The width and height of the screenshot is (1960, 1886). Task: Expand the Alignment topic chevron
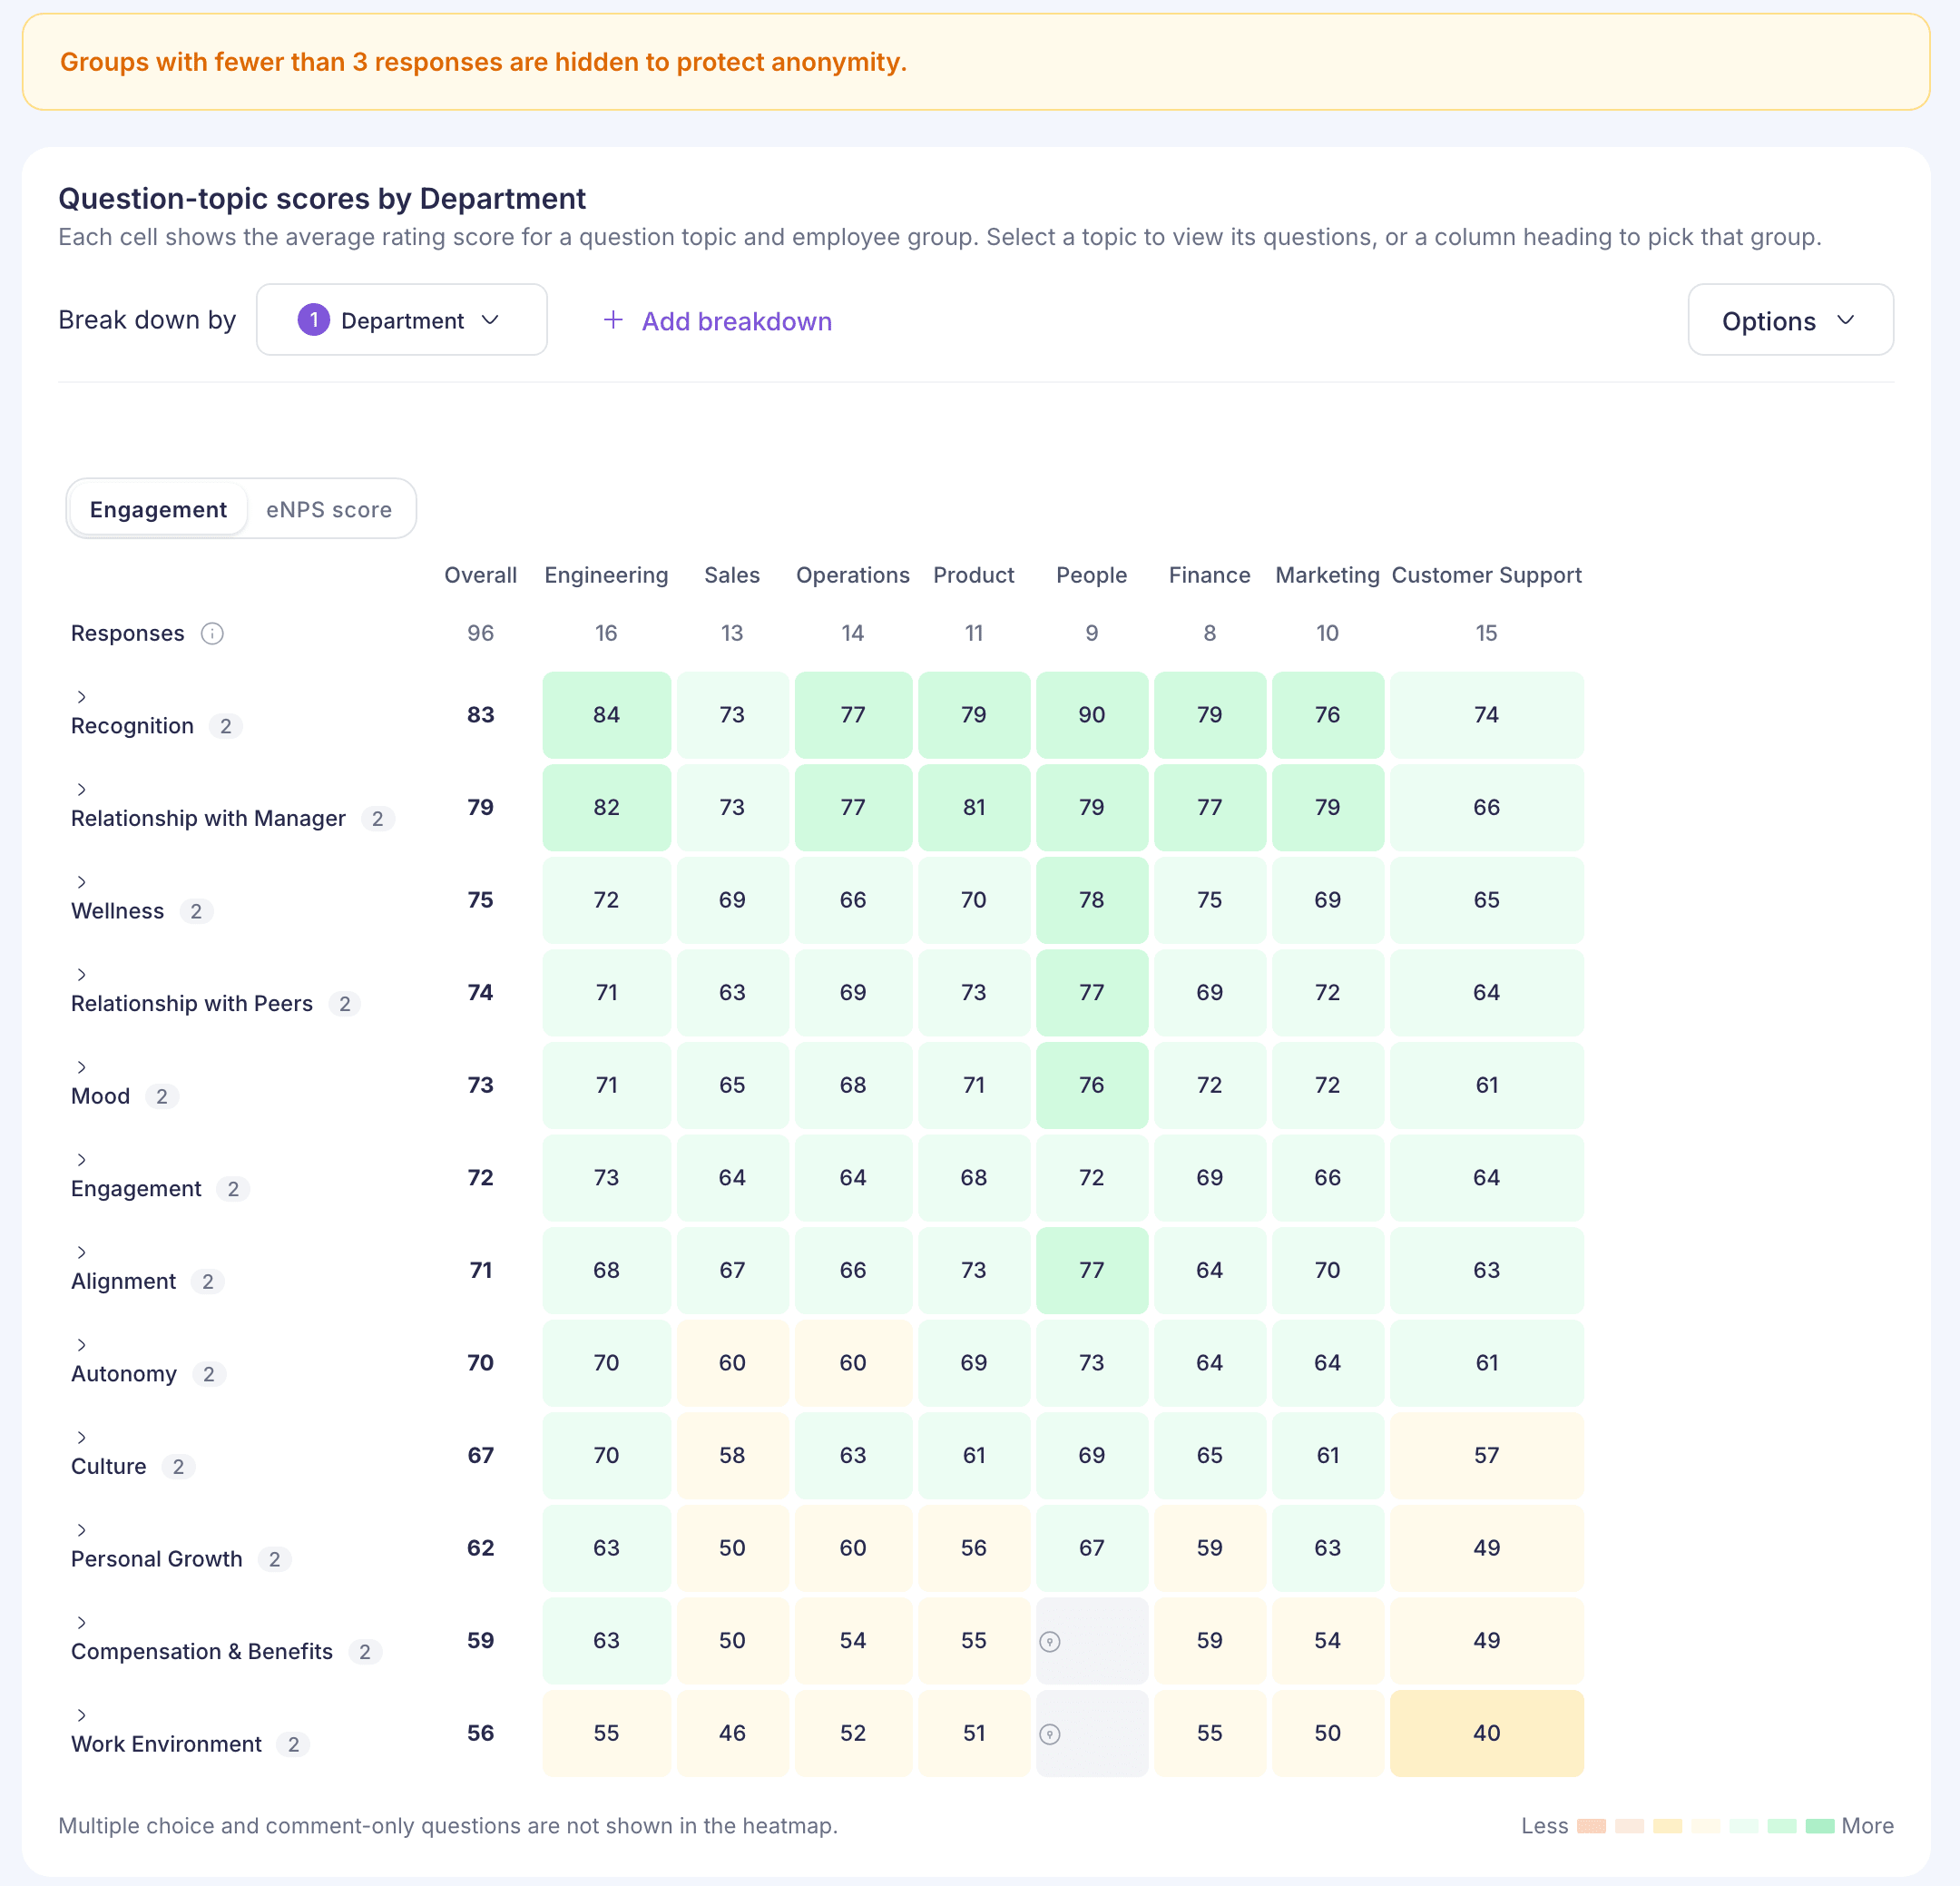coord(82,1253)
